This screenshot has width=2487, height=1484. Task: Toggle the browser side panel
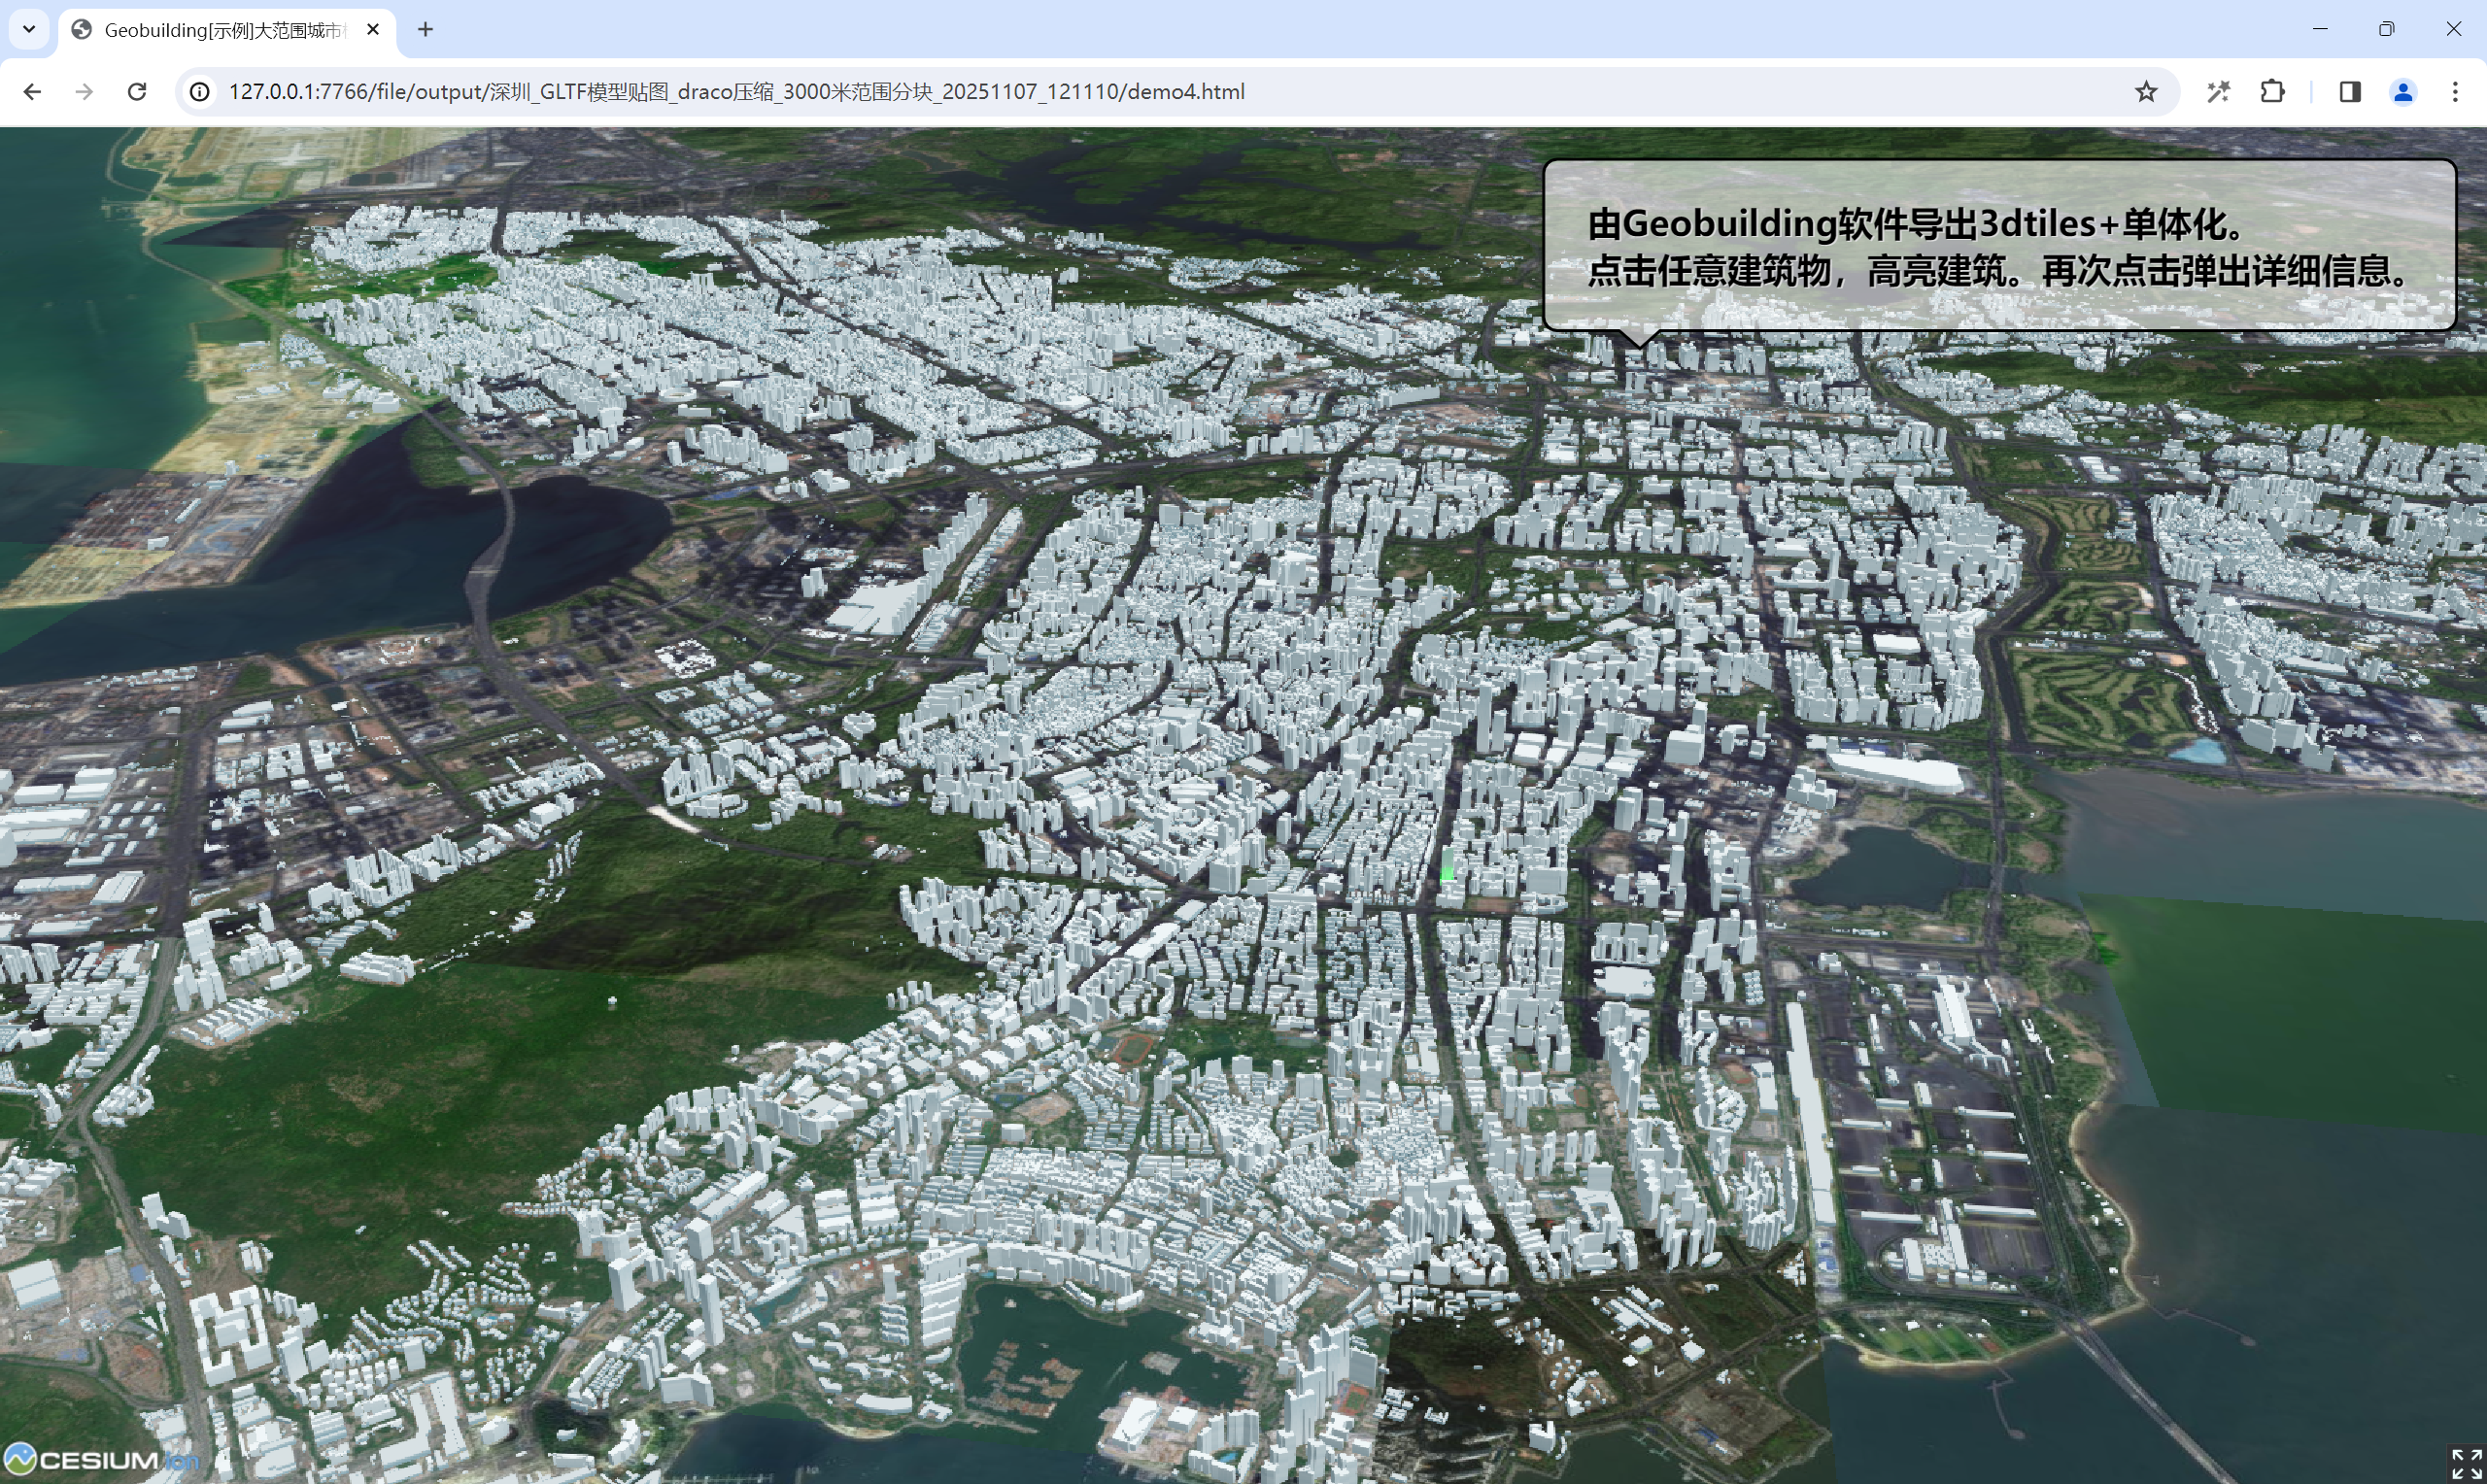[x=2350, y=92]
